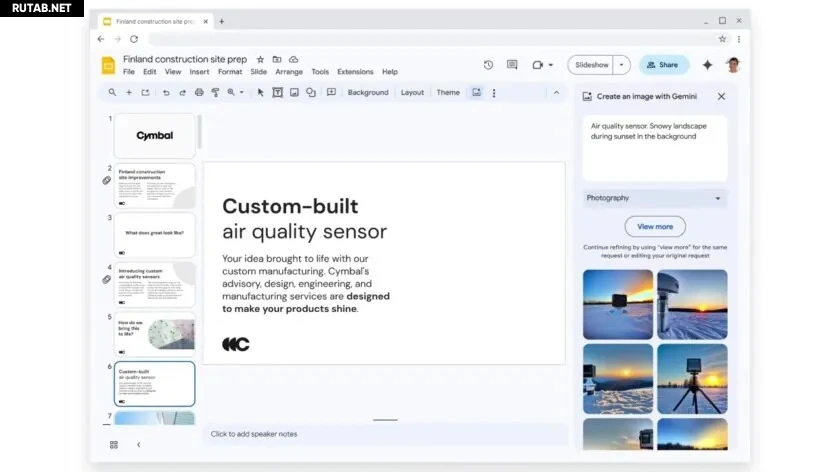Open the Extensions menu
The image size is (840, 472).
click(355, 72)
